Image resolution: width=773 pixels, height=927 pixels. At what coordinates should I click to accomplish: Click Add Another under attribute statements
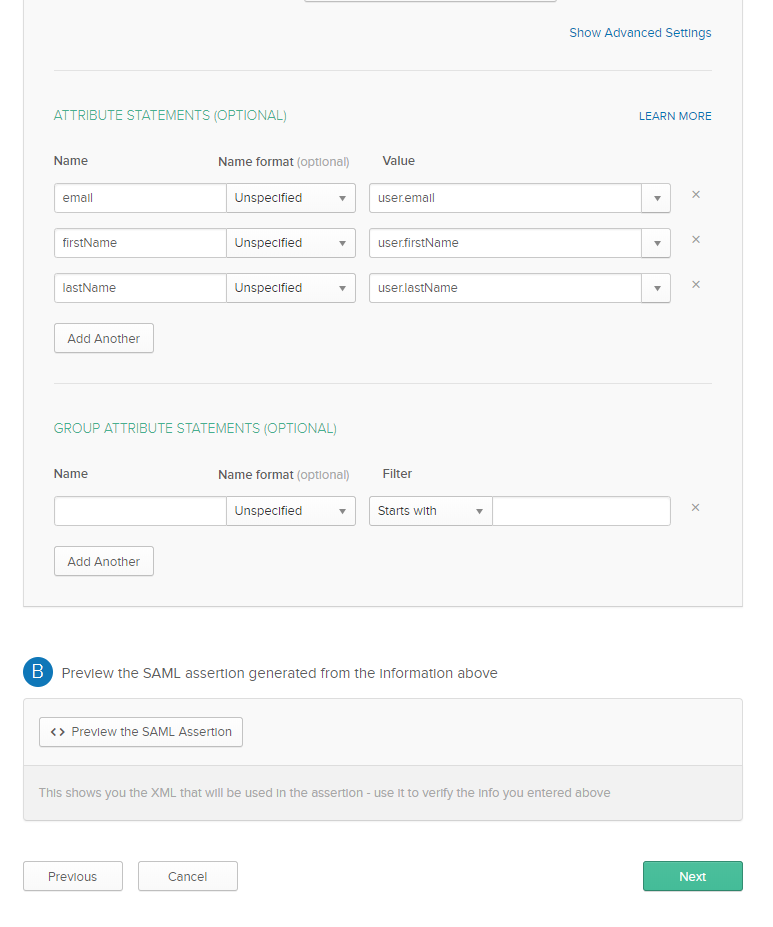(x=104, y=338)
